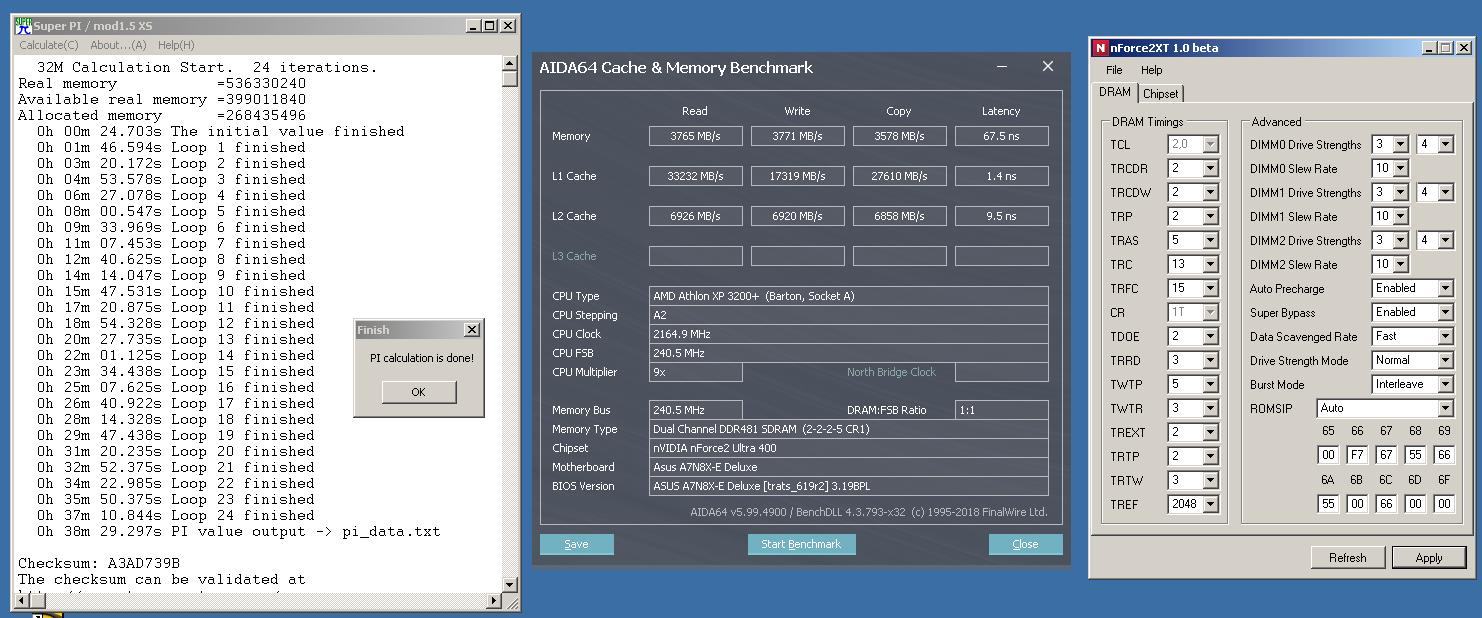Click ROMSIP field under 6A
This screenshot has height=618, width=1482.
[1328, 504]
